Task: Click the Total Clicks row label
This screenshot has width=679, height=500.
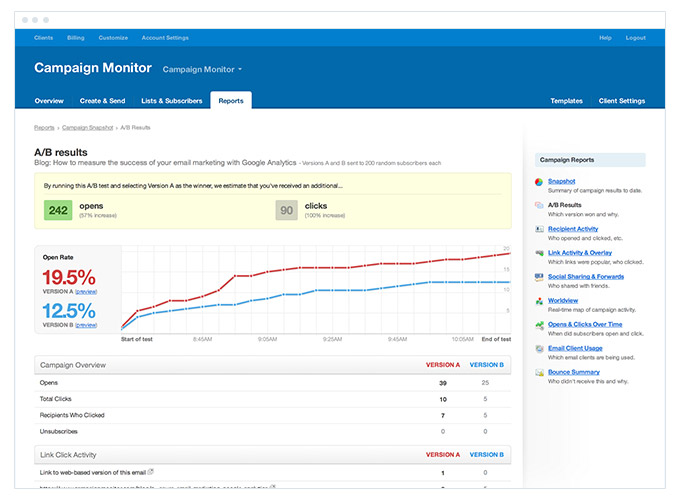Action: (x=55, y=399)
